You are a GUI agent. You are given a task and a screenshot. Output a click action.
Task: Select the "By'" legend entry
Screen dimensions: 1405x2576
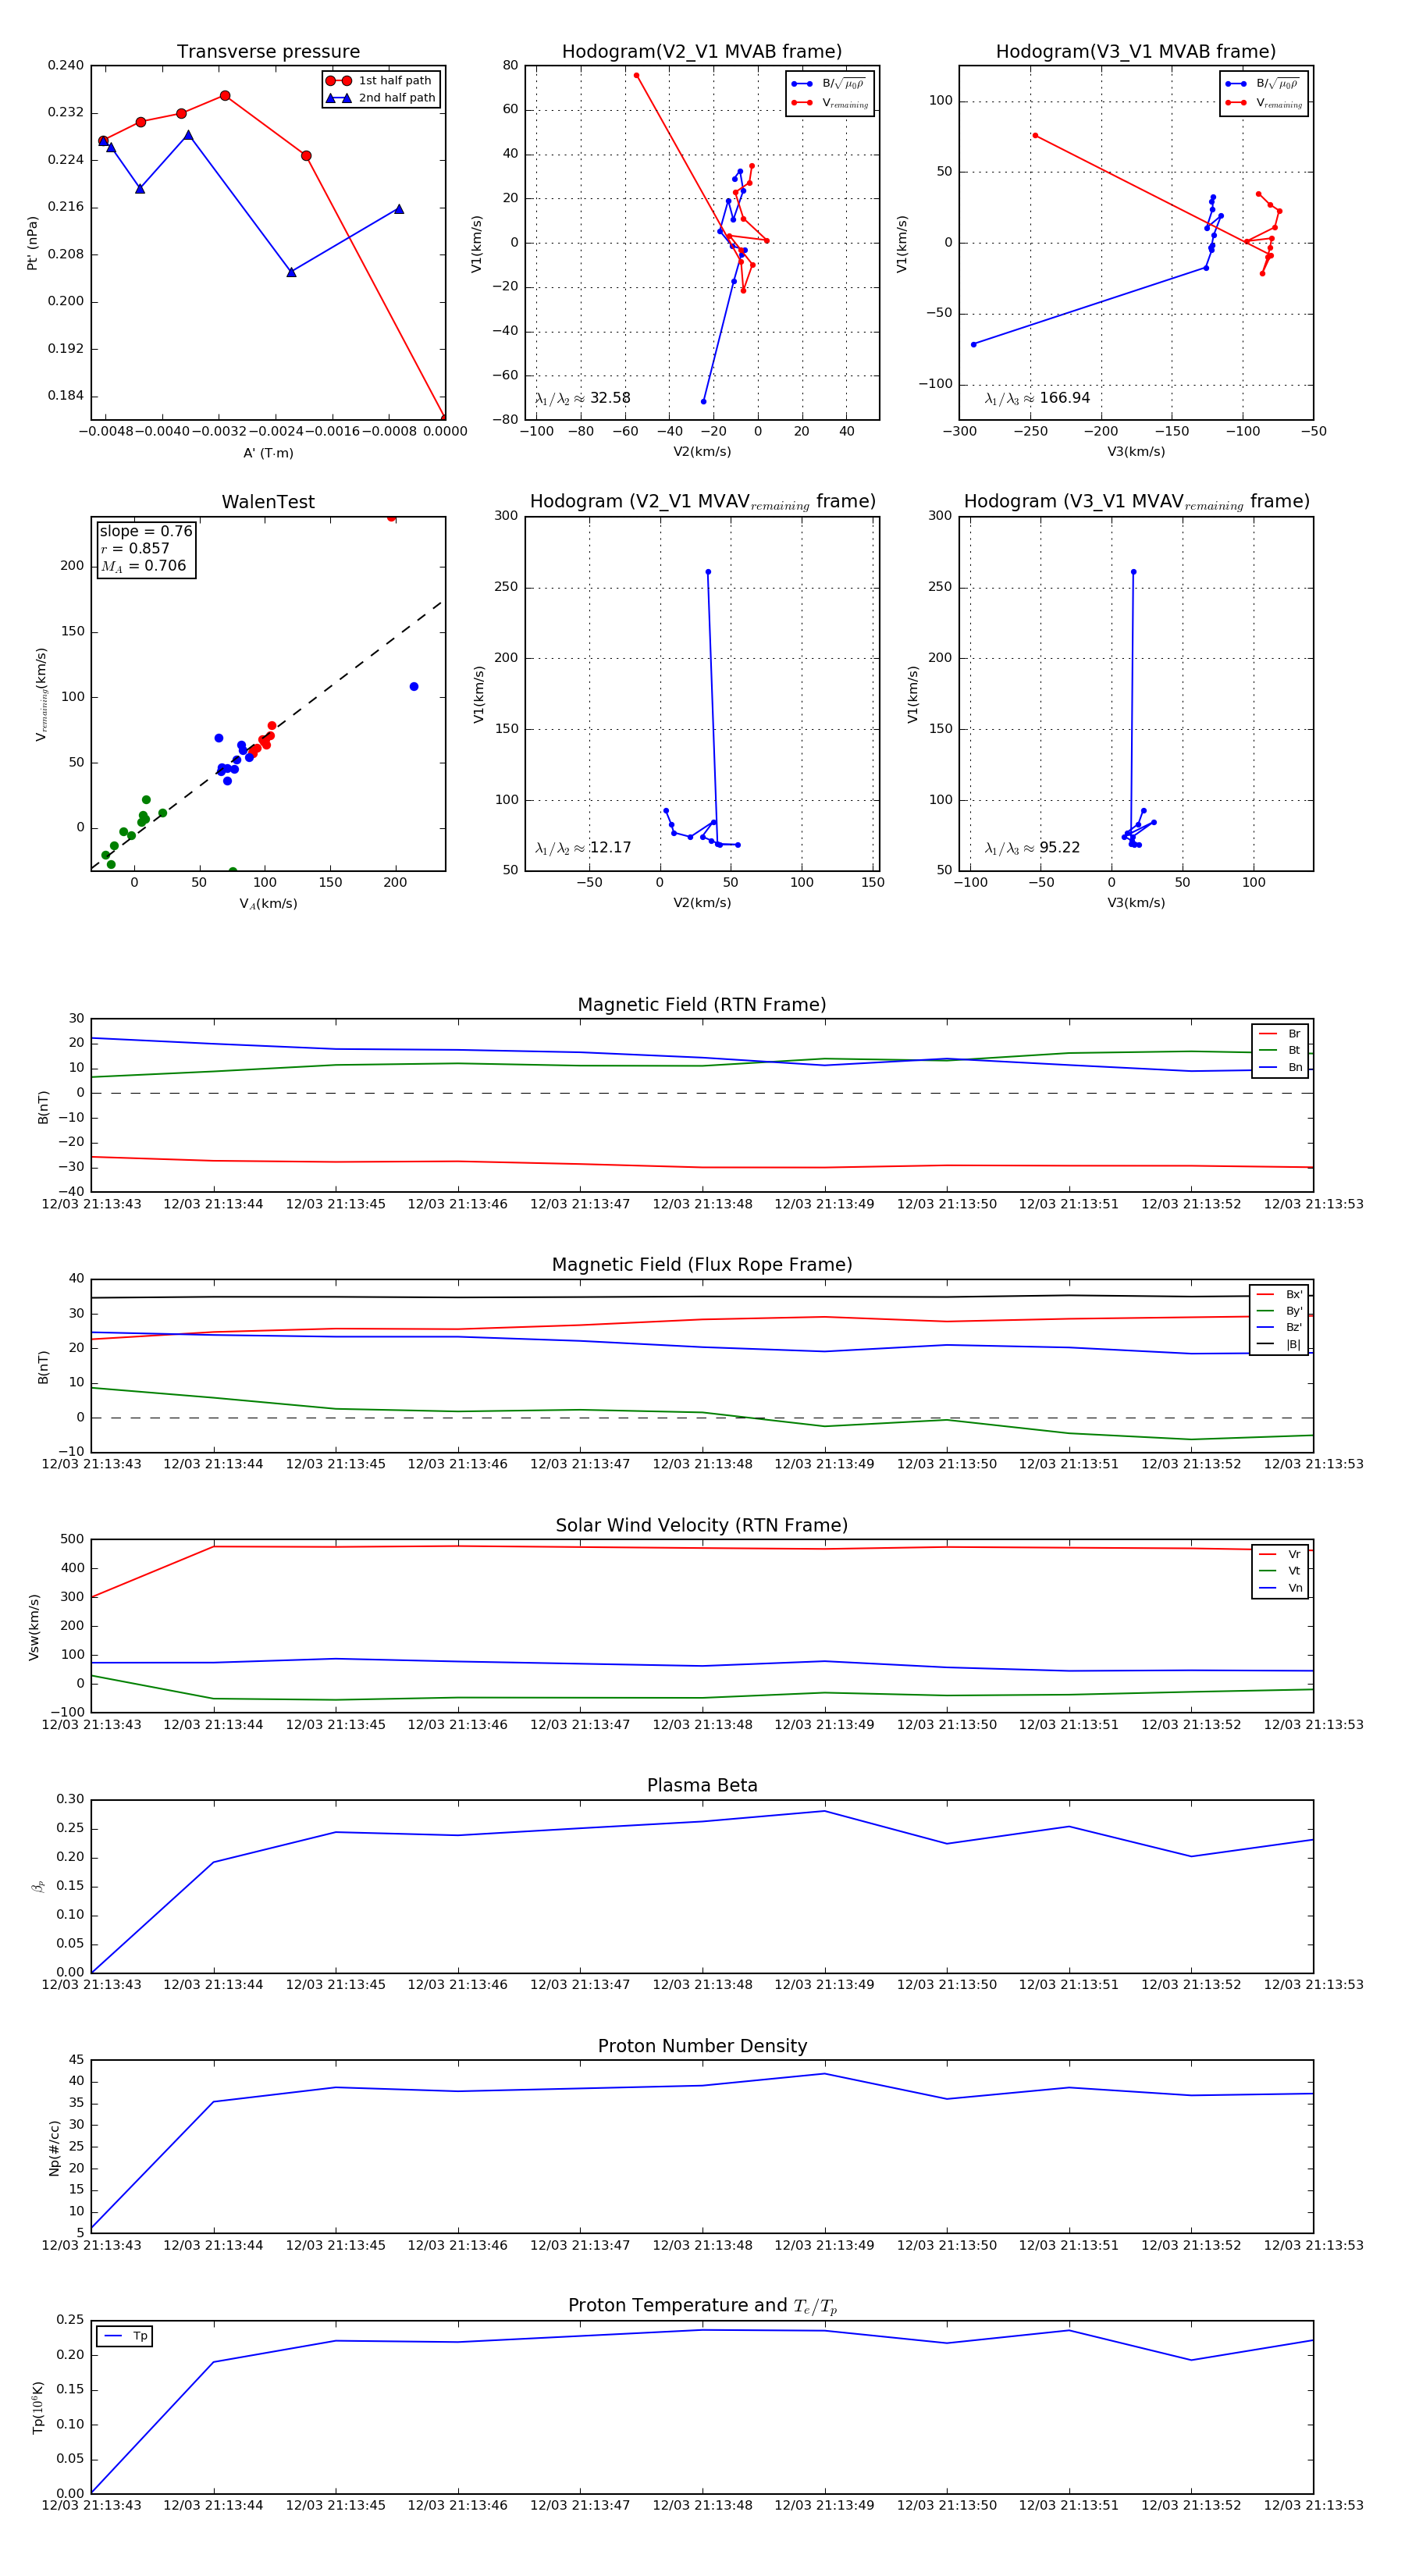(1279, 1311)
